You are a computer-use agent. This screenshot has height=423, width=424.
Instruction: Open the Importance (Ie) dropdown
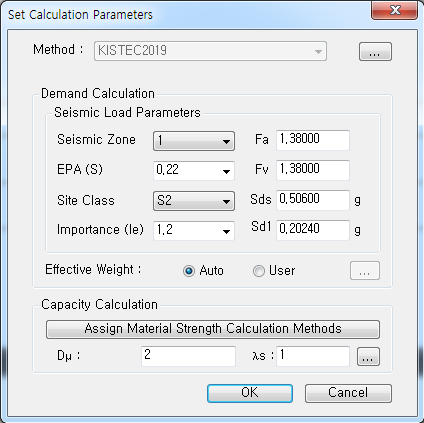(x=194, y=230)
